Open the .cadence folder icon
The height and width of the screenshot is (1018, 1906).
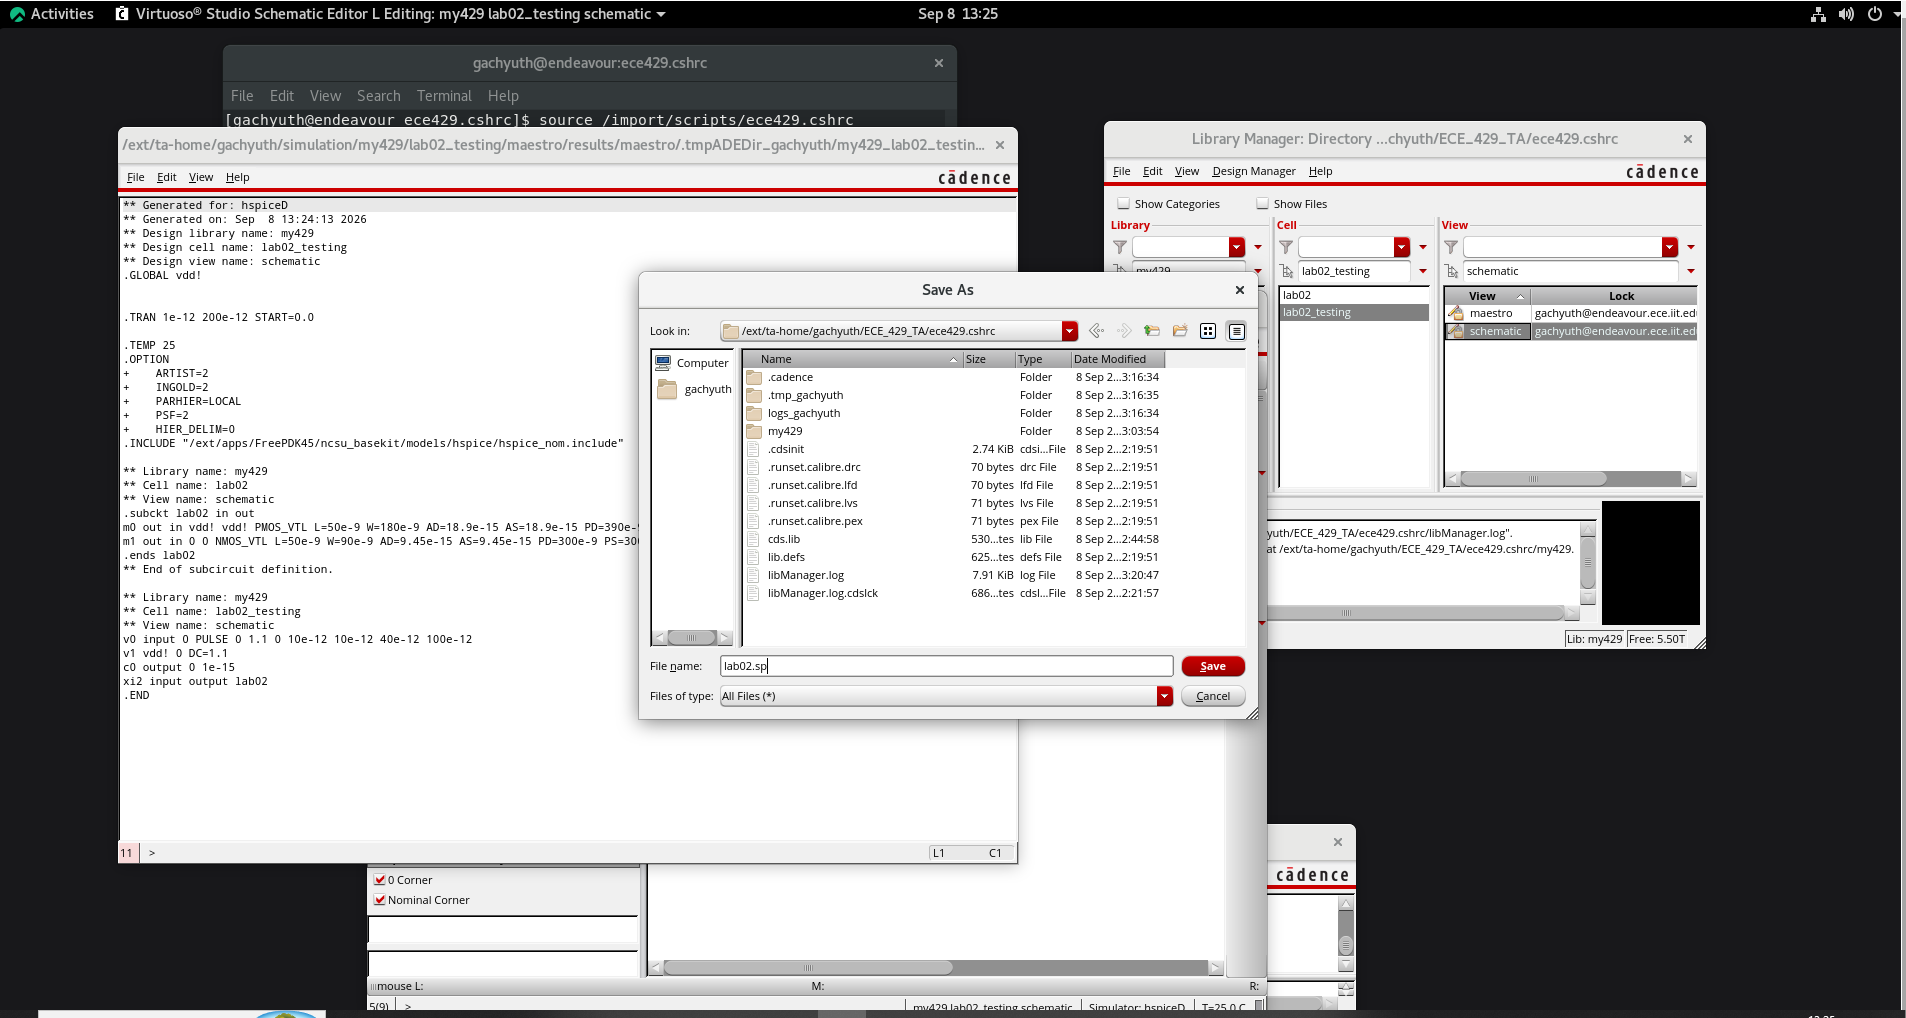click(x=754, y=377)
